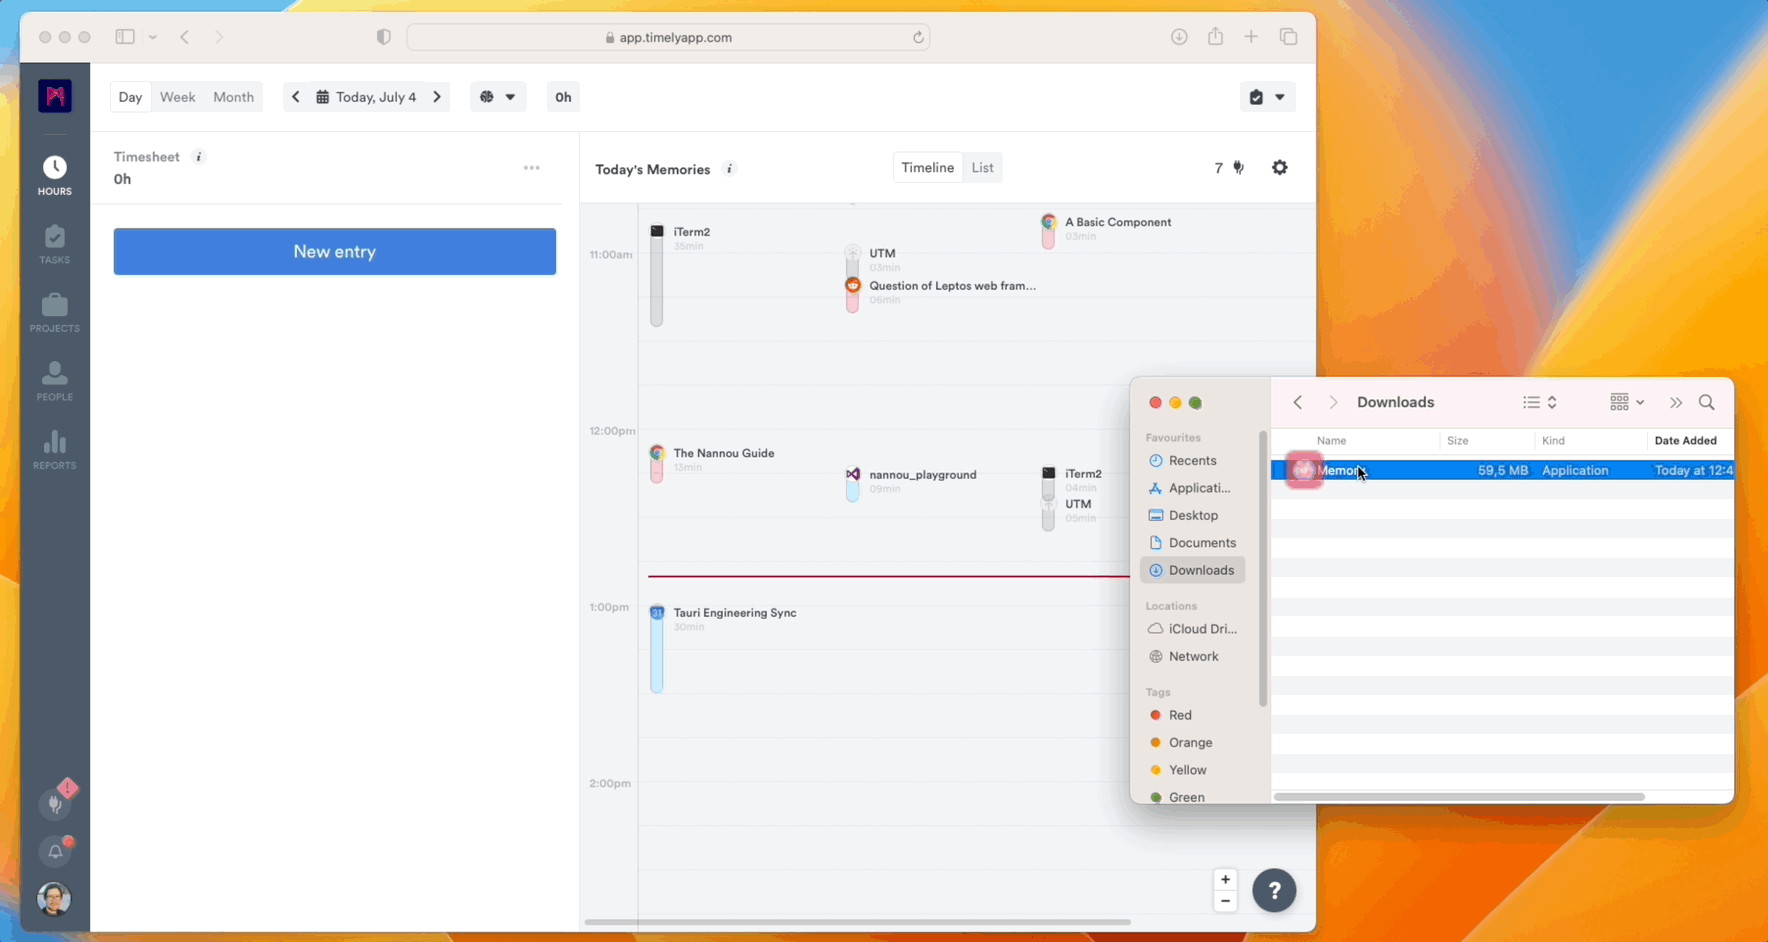Switch memories view to List
This screenshot has height=942, width=1768.
982,168
